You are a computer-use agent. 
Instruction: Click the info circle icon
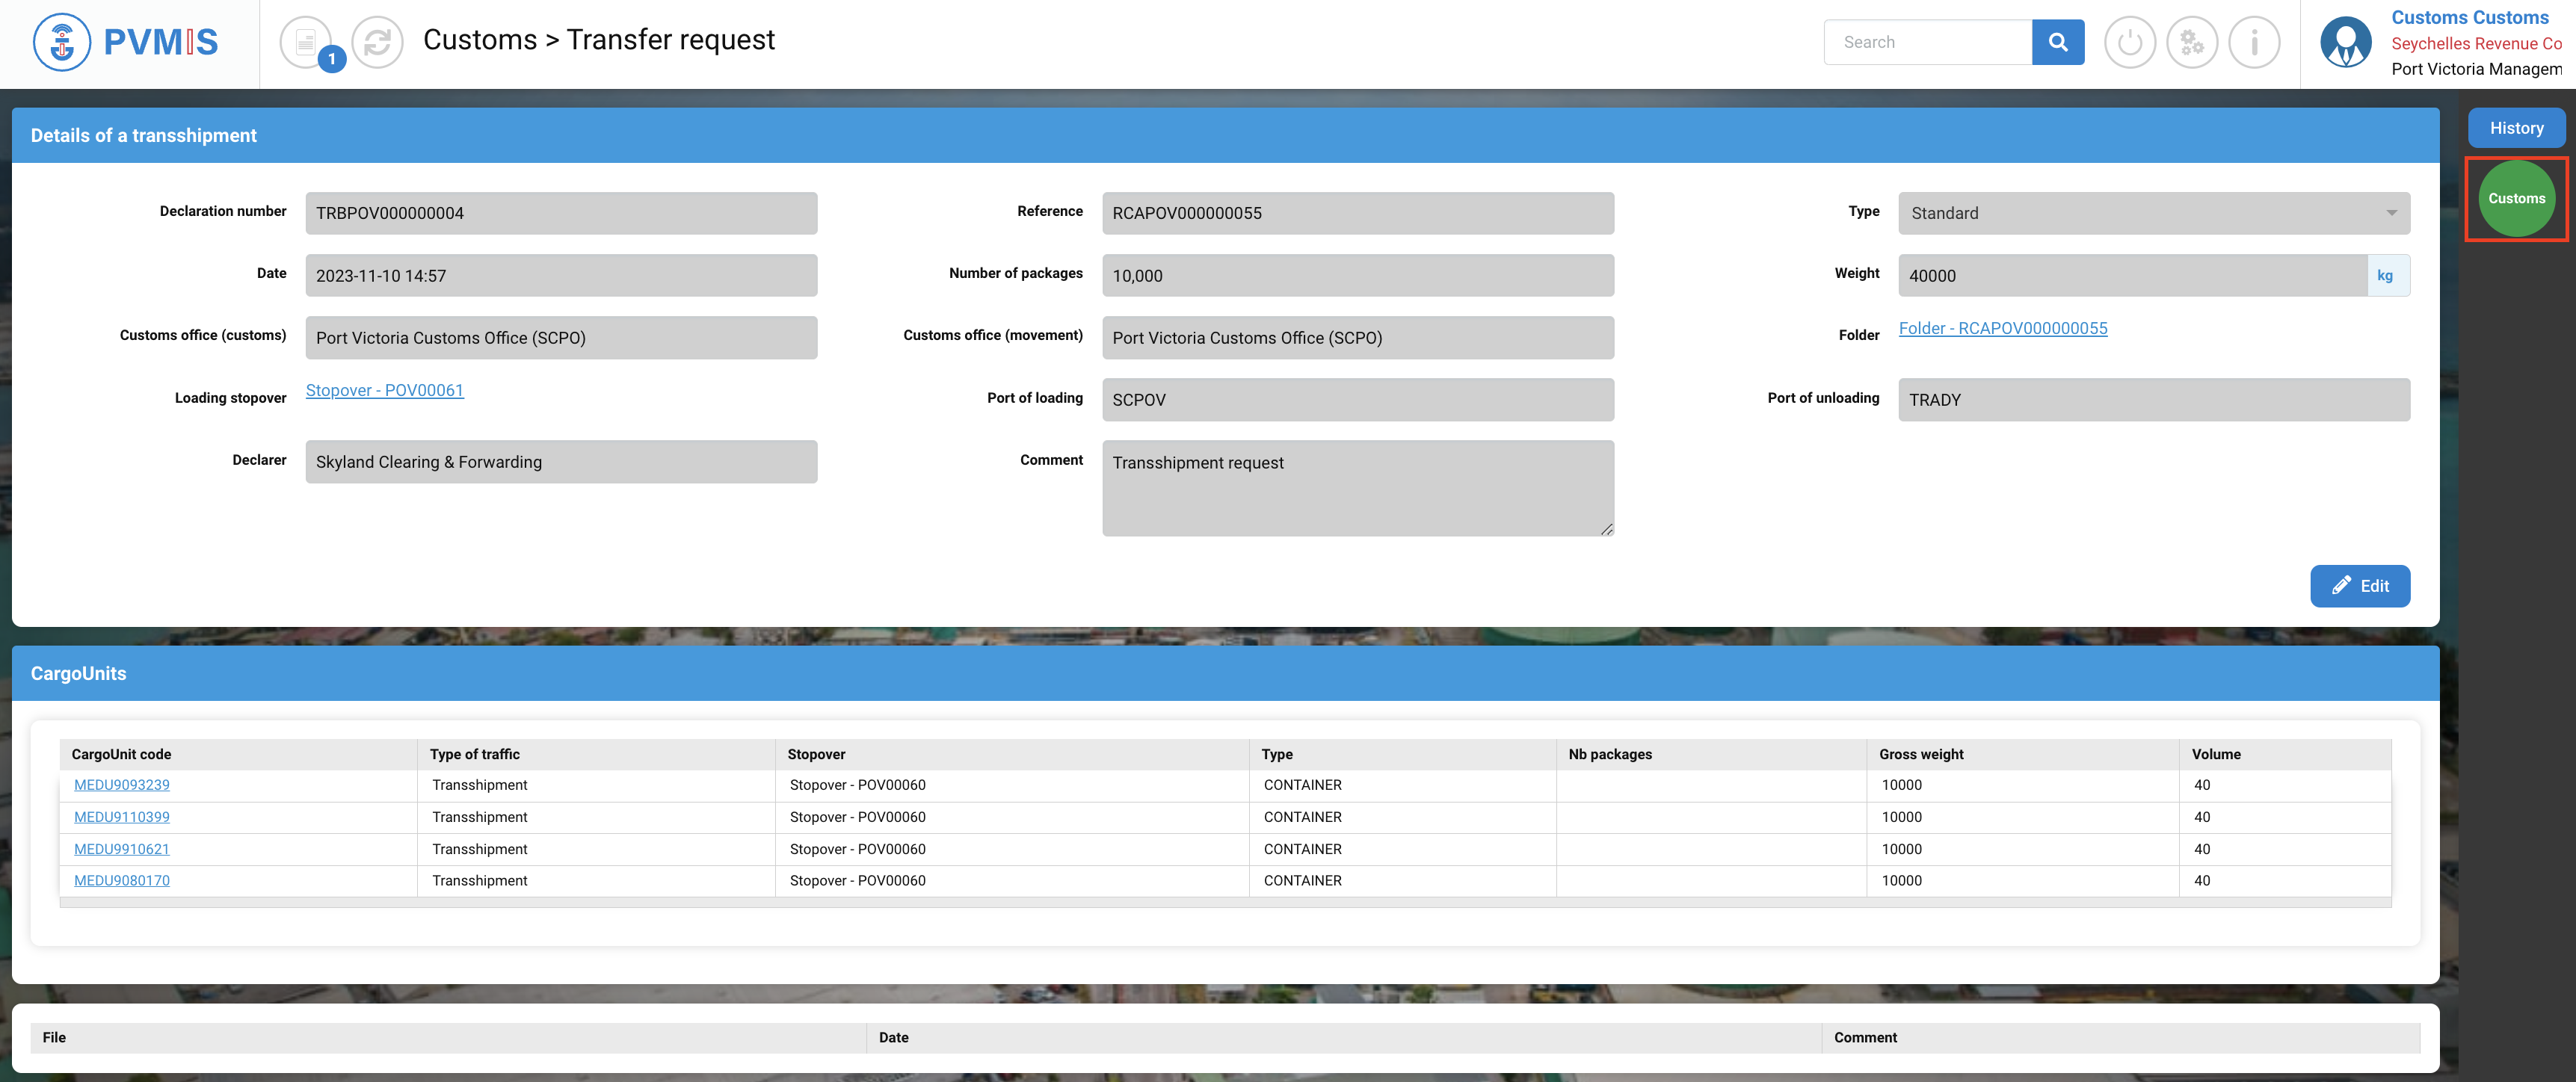(2254, 42)
